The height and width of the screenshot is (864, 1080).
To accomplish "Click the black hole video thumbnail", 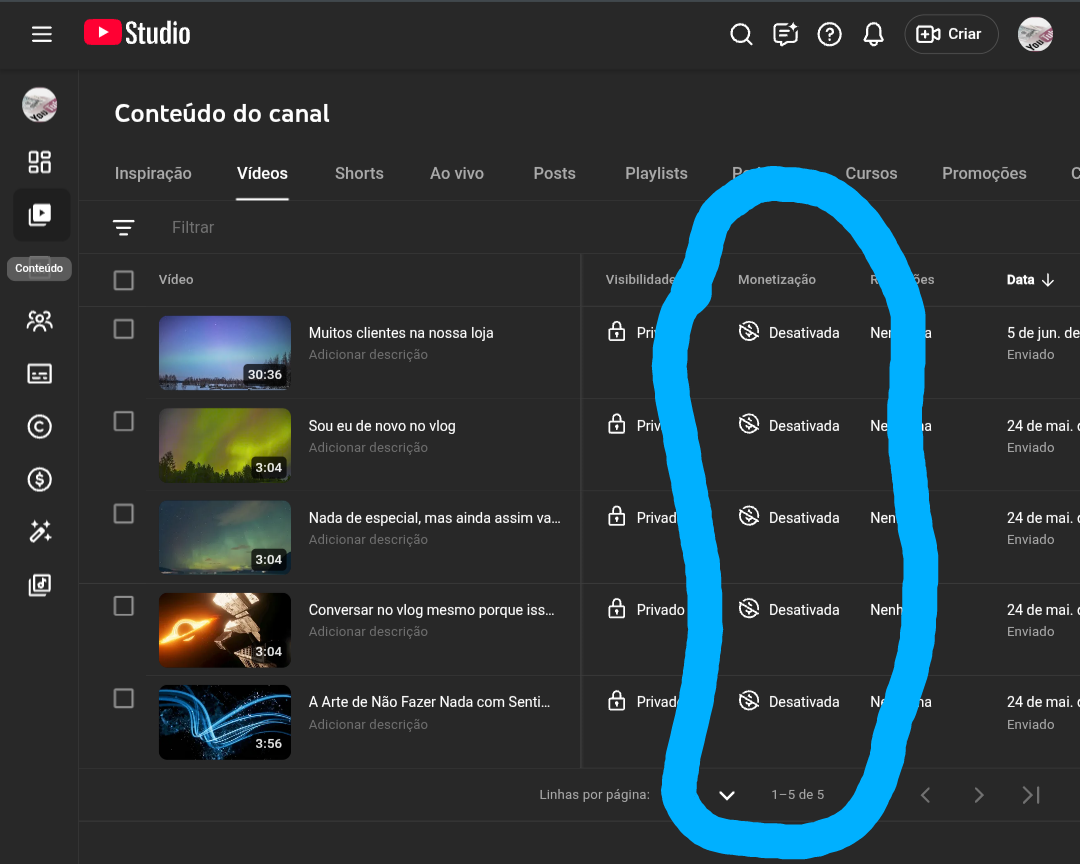I will pyautogui.click(x=224, y=630).
